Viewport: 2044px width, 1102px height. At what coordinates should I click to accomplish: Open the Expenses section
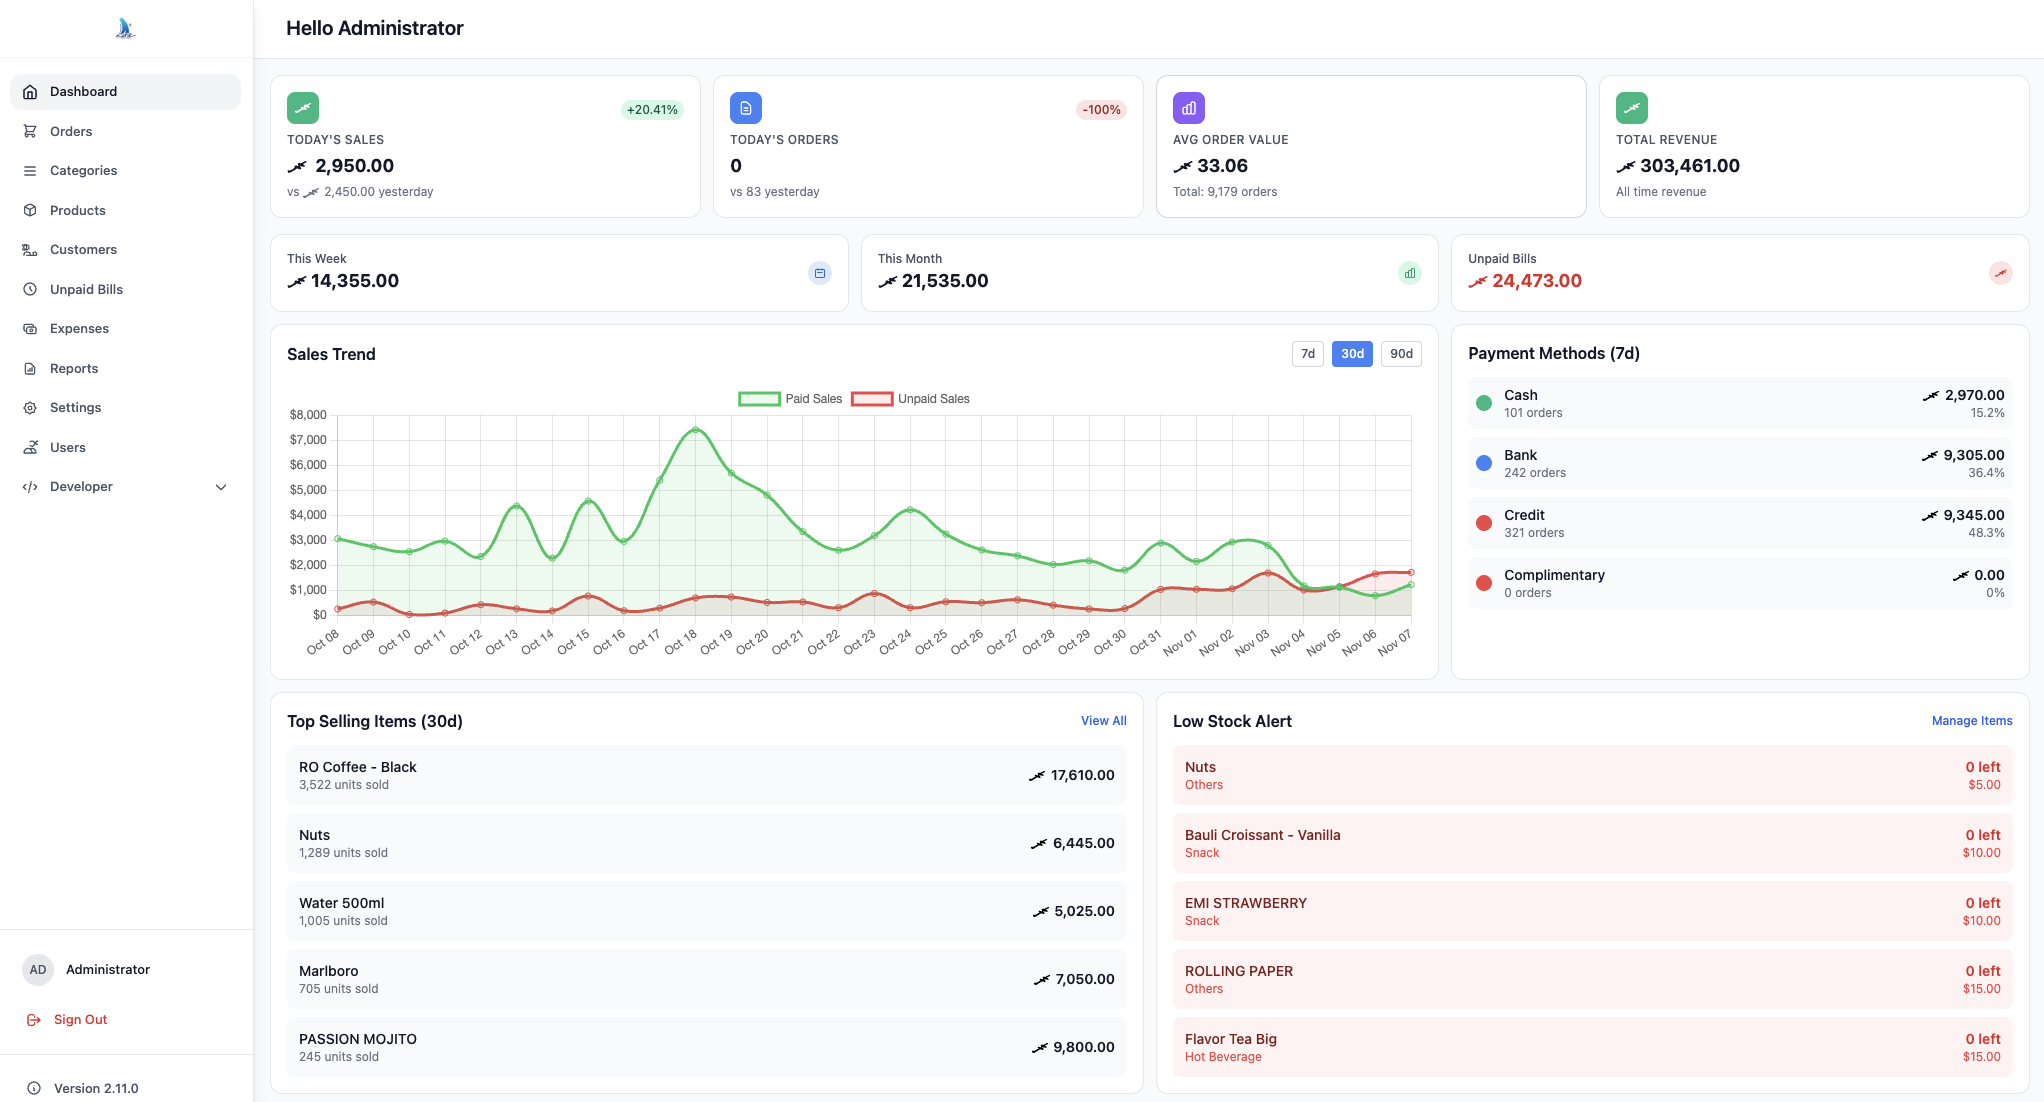(79, 328)
